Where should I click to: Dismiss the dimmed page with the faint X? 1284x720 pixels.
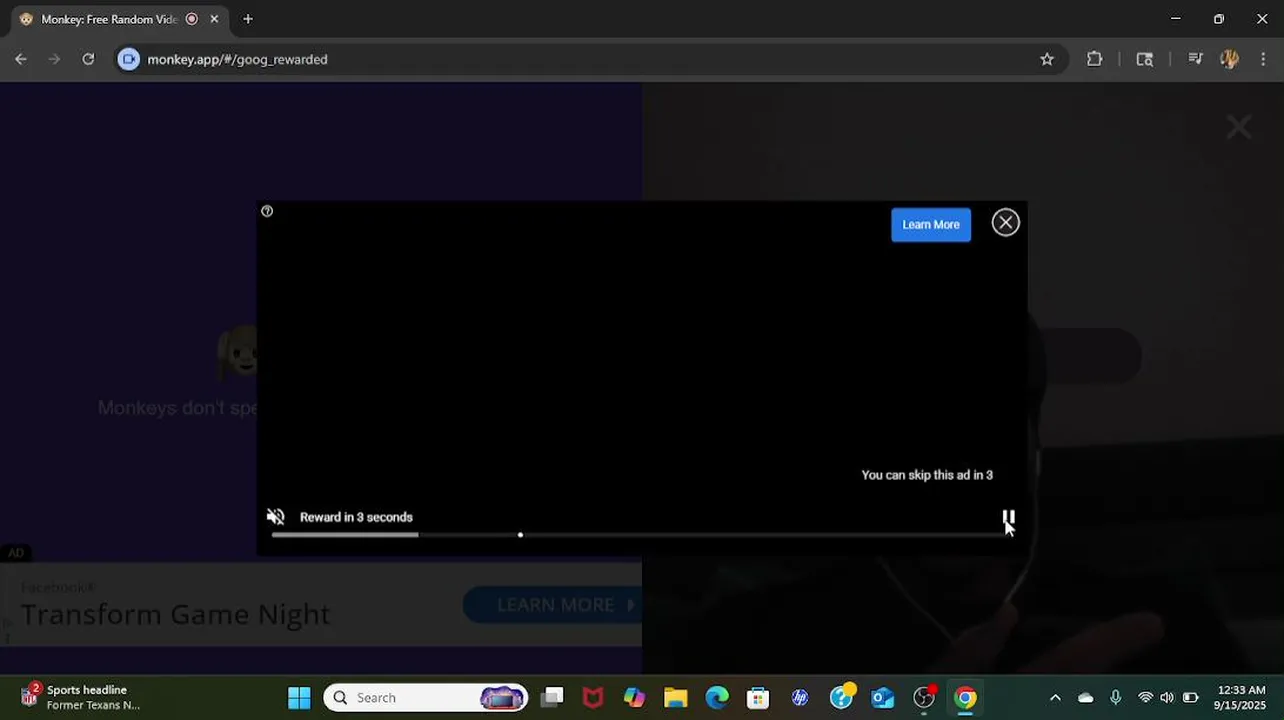click(1239, 127)
